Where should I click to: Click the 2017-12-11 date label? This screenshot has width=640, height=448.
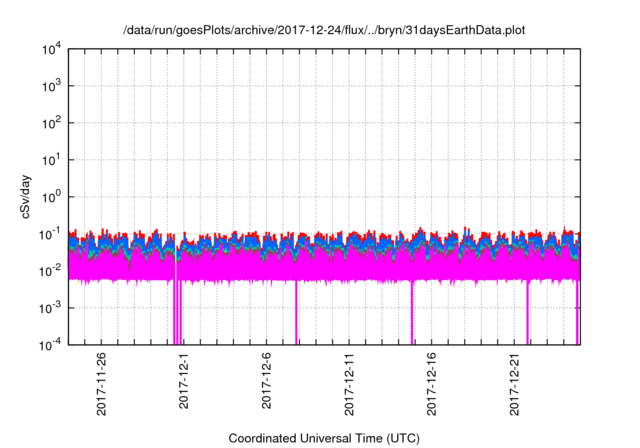(x=349, y=384)
